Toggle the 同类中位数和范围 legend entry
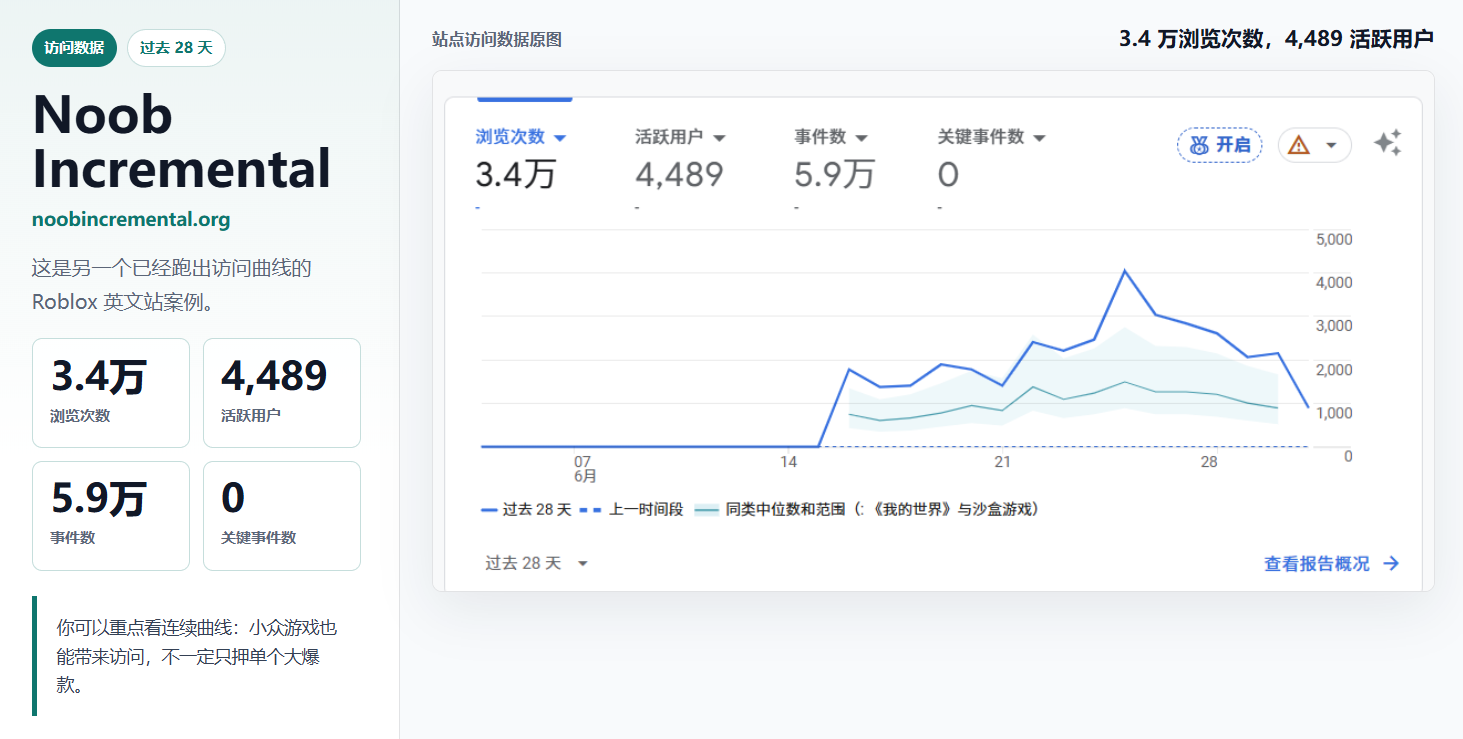 [868, 509]
